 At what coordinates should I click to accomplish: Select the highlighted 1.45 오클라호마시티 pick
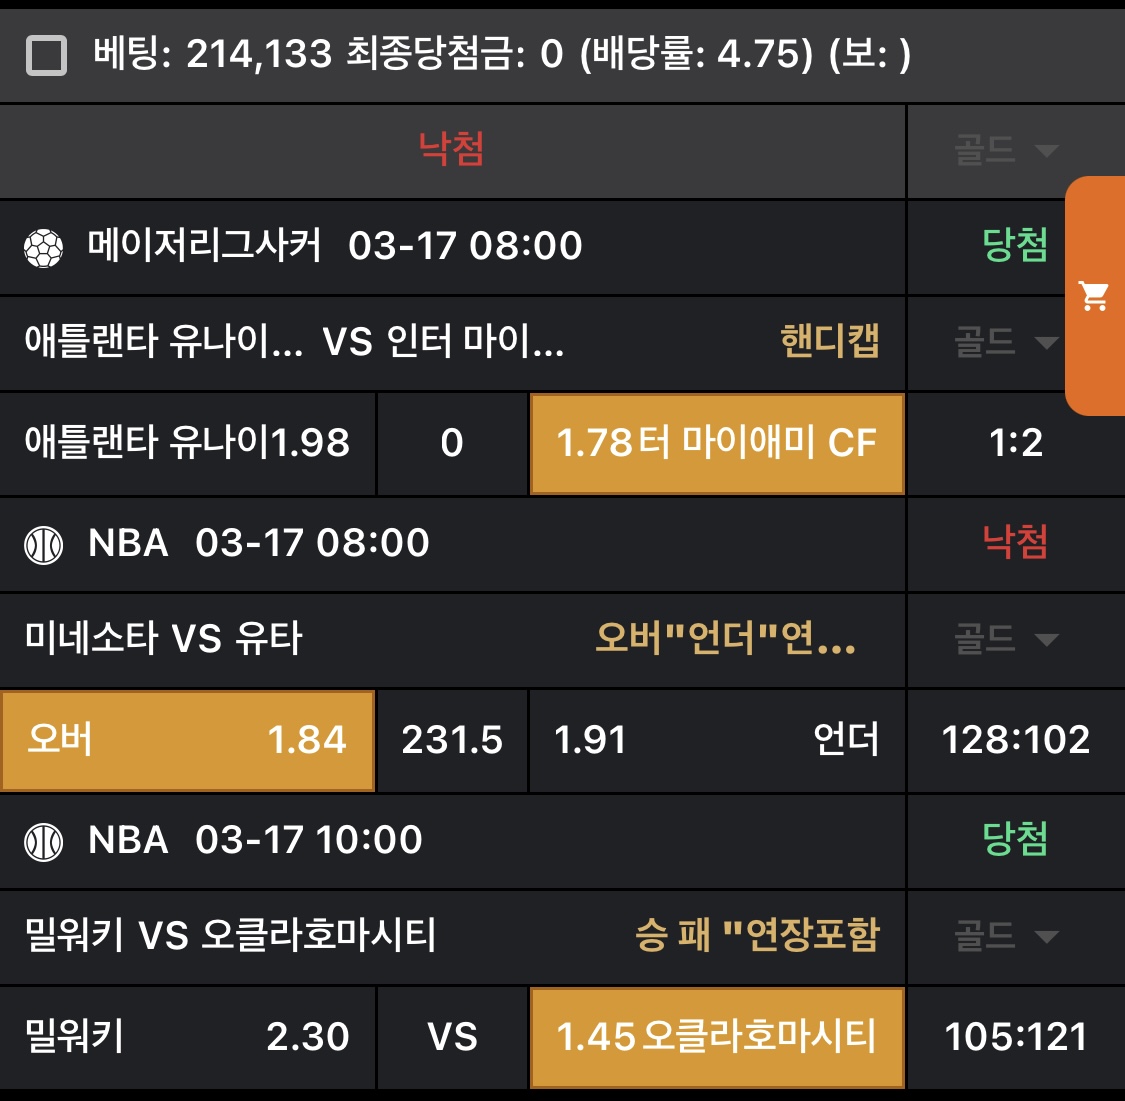point(716,1037)
